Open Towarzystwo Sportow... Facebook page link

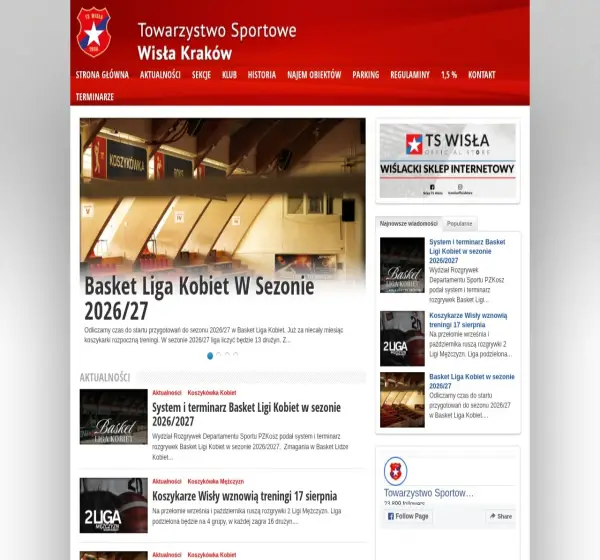429,493
